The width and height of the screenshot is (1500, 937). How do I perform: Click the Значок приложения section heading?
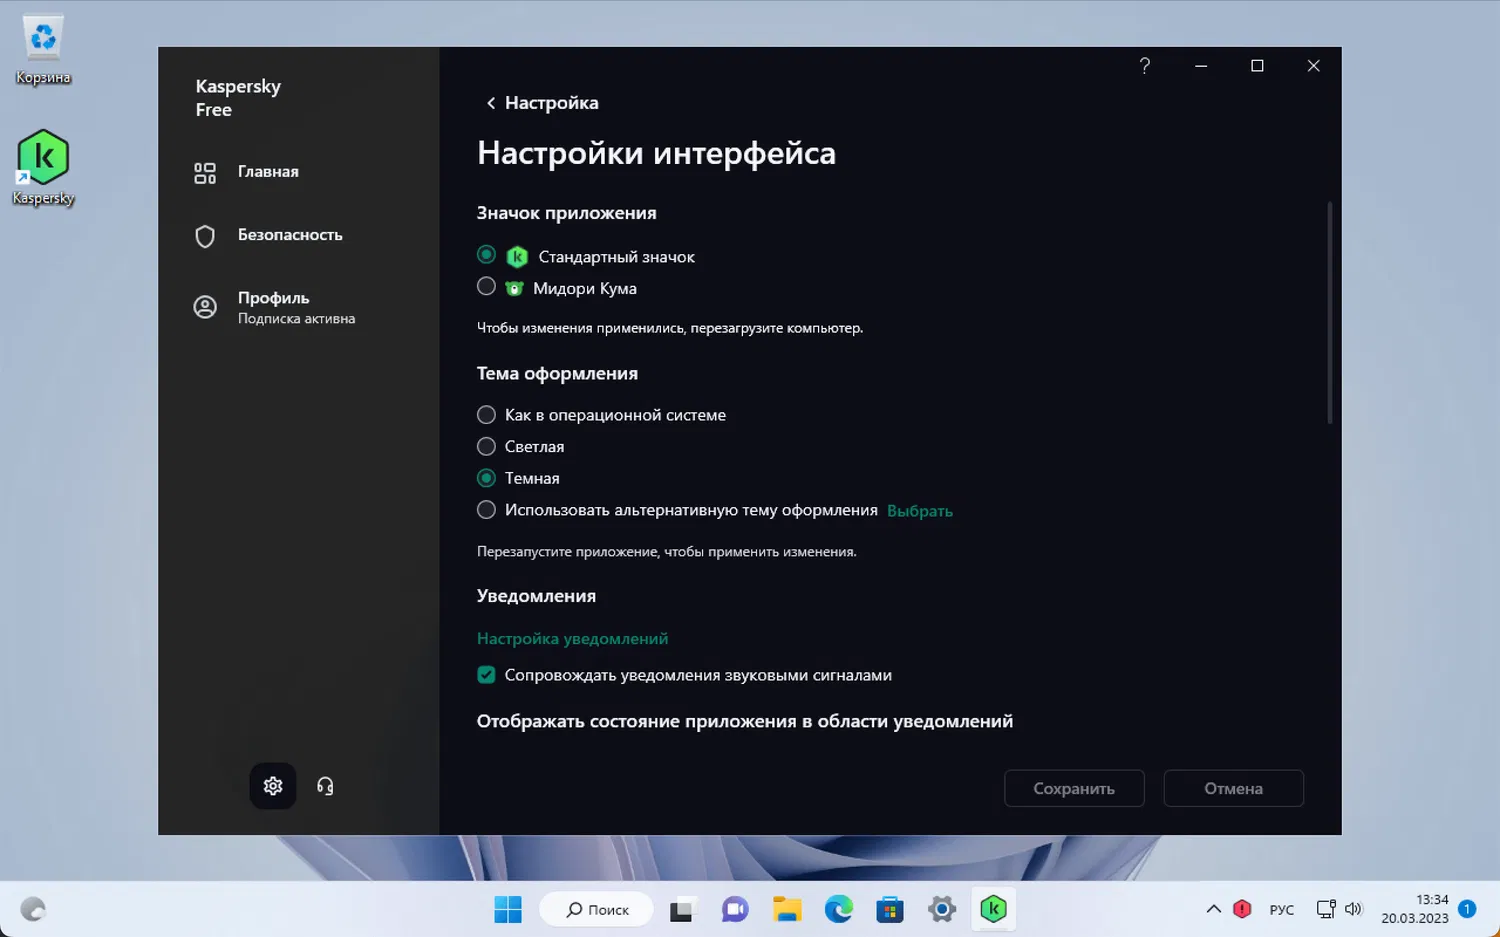567,213
